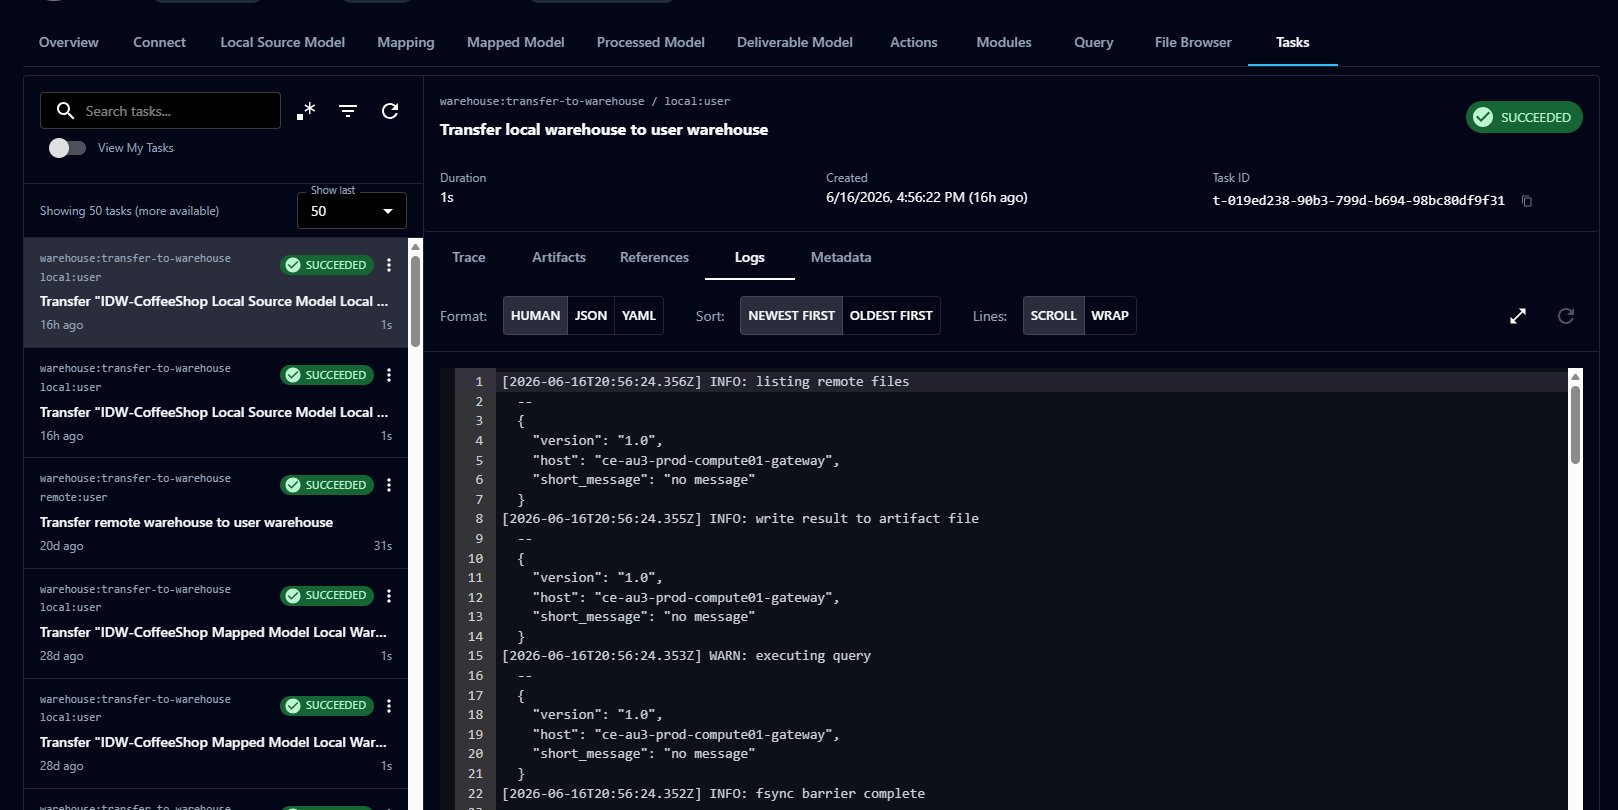Open kebab menu of first 28d ago task
Image resolution: width=1618 pixels, height=810 pixels.
pyautogui.click(x=389, y=595)
